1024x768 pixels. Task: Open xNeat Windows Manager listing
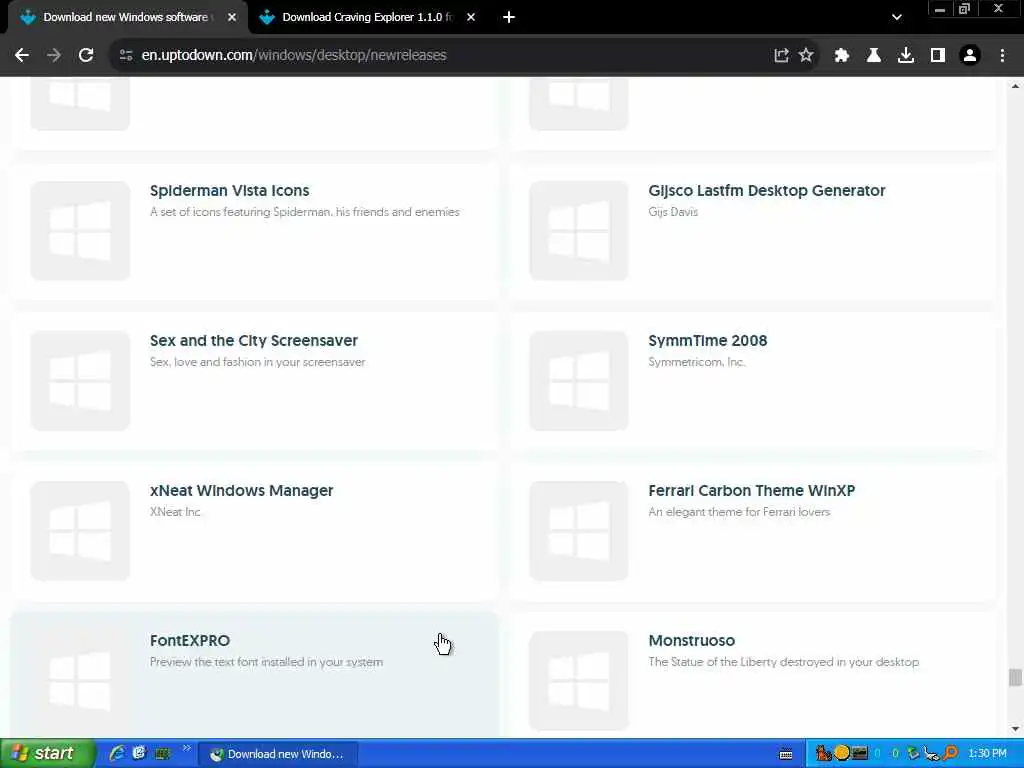click(x=242, y=490)
